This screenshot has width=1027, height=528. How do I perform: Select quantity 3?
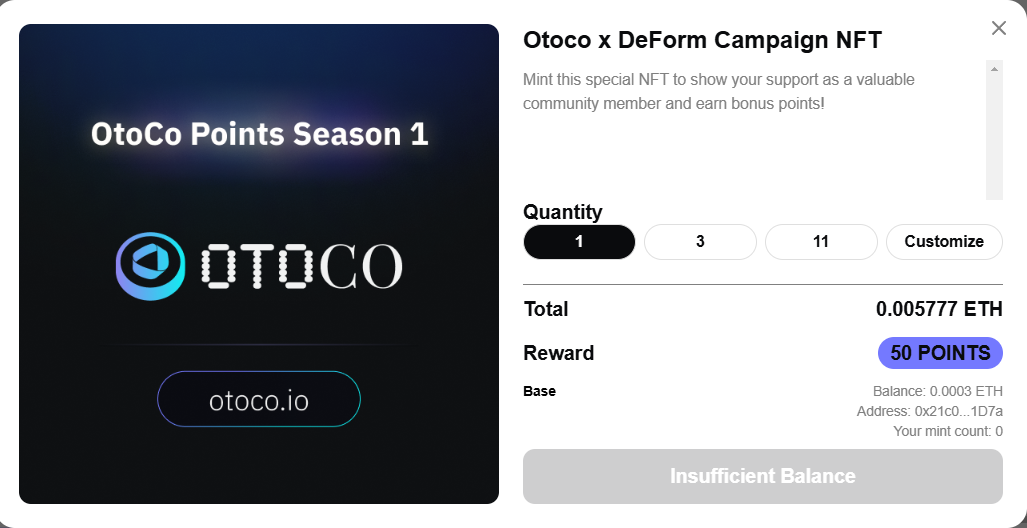(x=700, y=242)
